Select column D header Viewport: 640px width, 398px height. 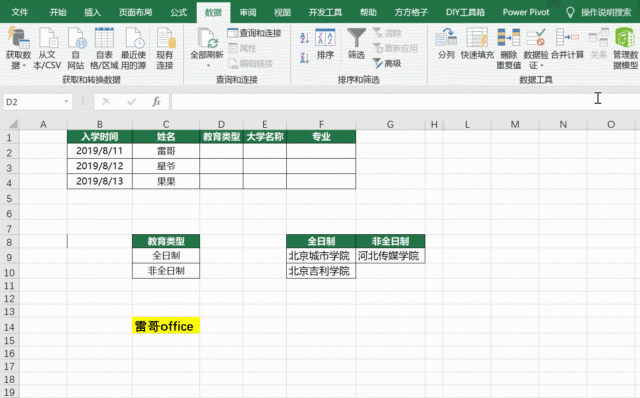coord(221,124)
